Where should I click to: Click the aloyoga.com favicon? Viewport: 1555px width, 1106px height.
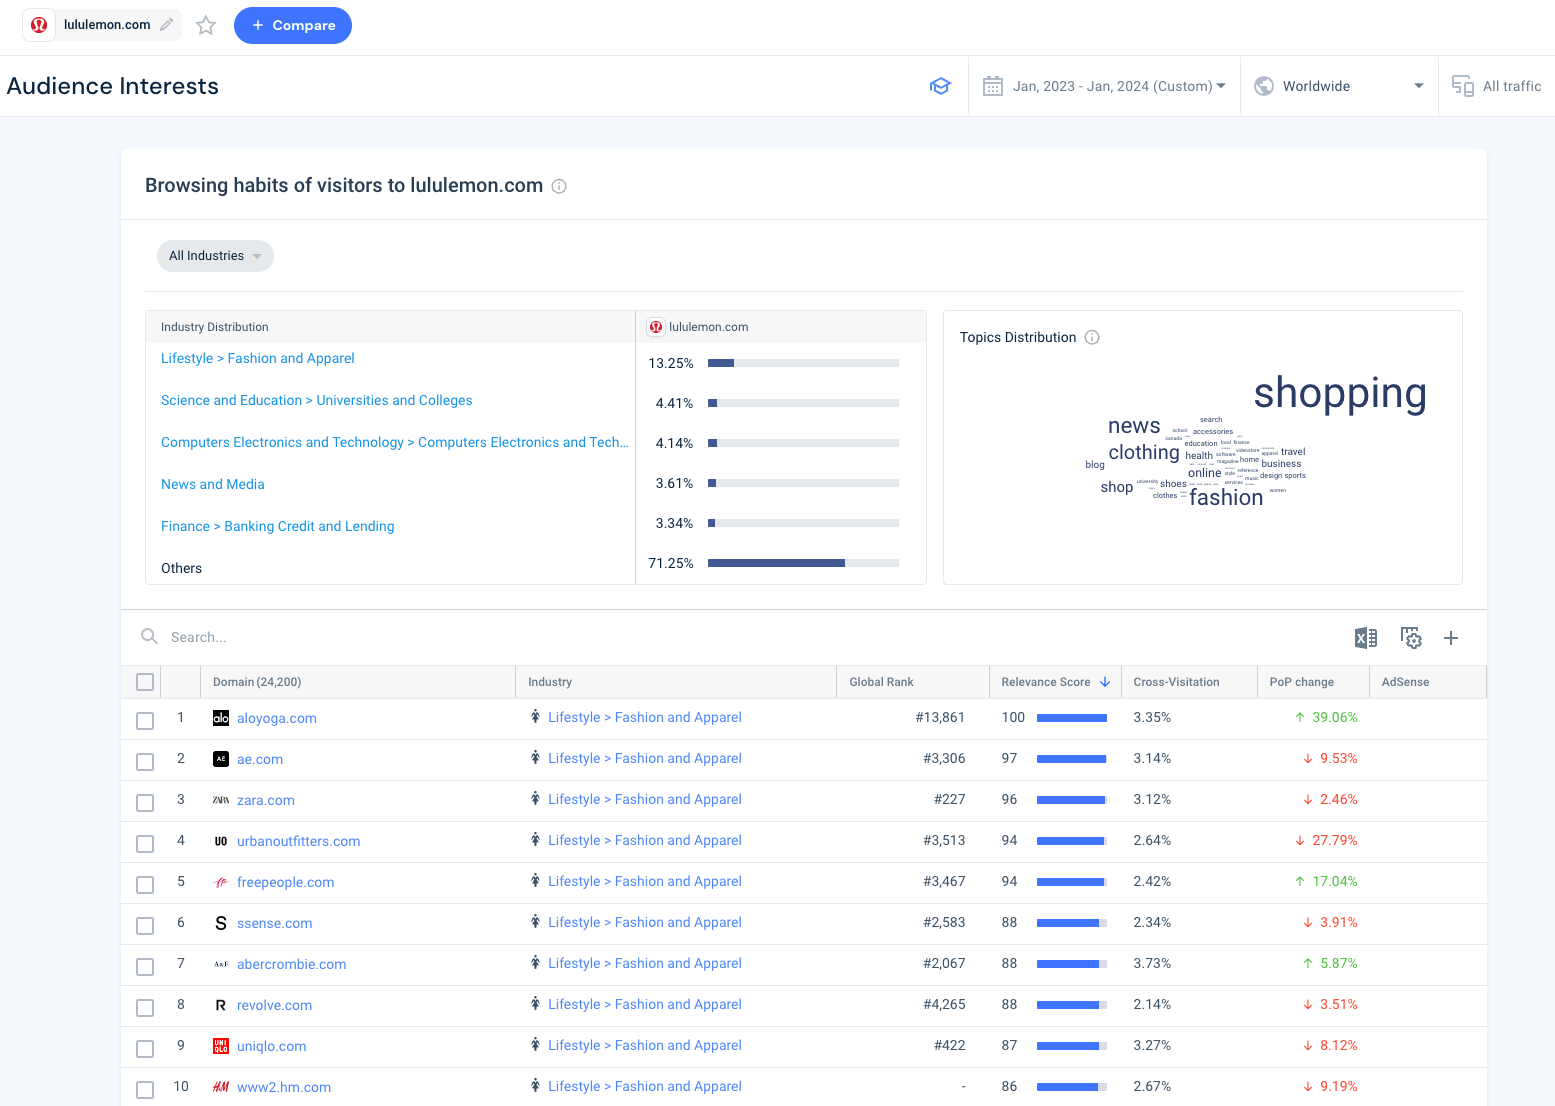[x=221, y=718]
